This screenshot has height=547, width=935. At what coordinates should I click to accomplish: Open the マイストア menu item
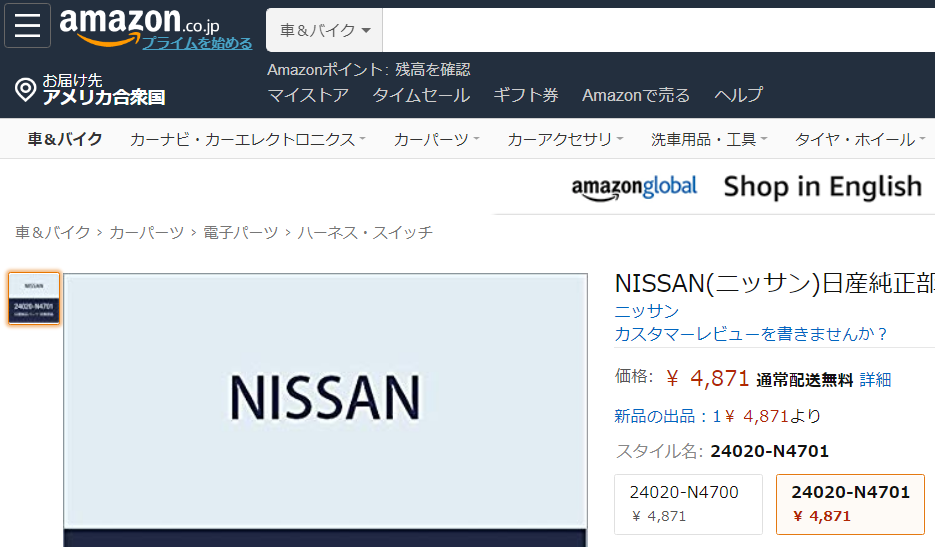[x=308, y=95]
